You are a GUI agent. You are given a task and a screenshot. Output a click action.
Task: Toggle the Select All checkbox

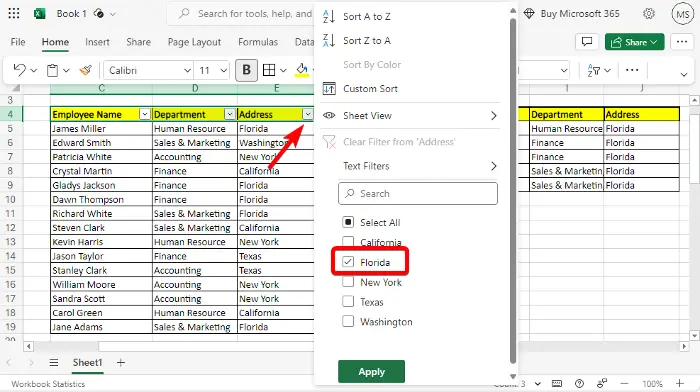click(348, 222)
